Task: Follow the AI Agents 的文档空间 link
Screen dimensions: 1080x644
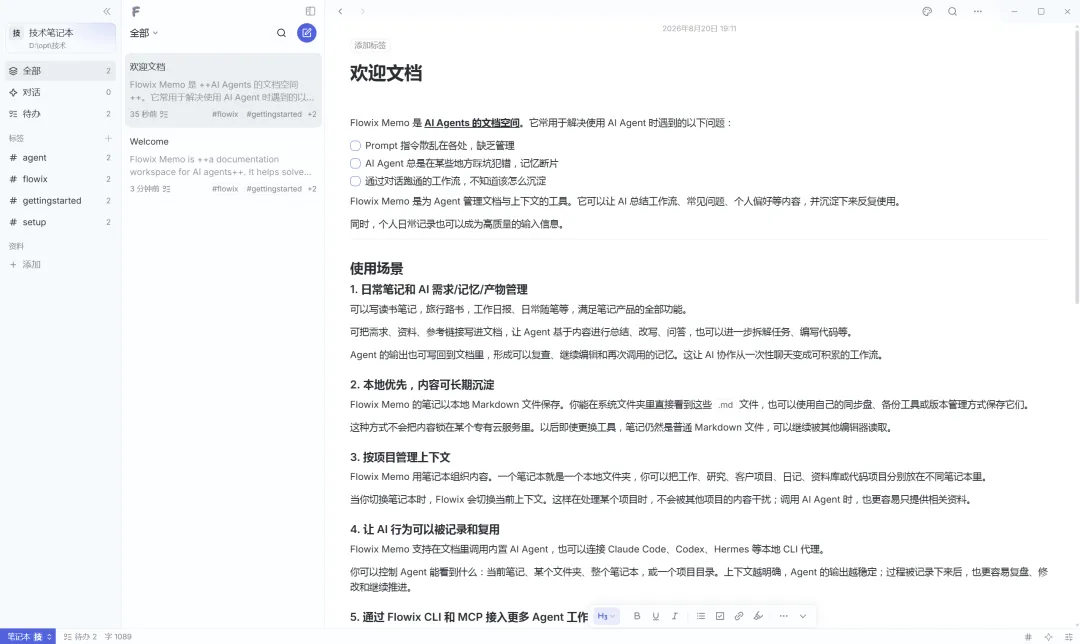Action: click(x=472, y=123)
